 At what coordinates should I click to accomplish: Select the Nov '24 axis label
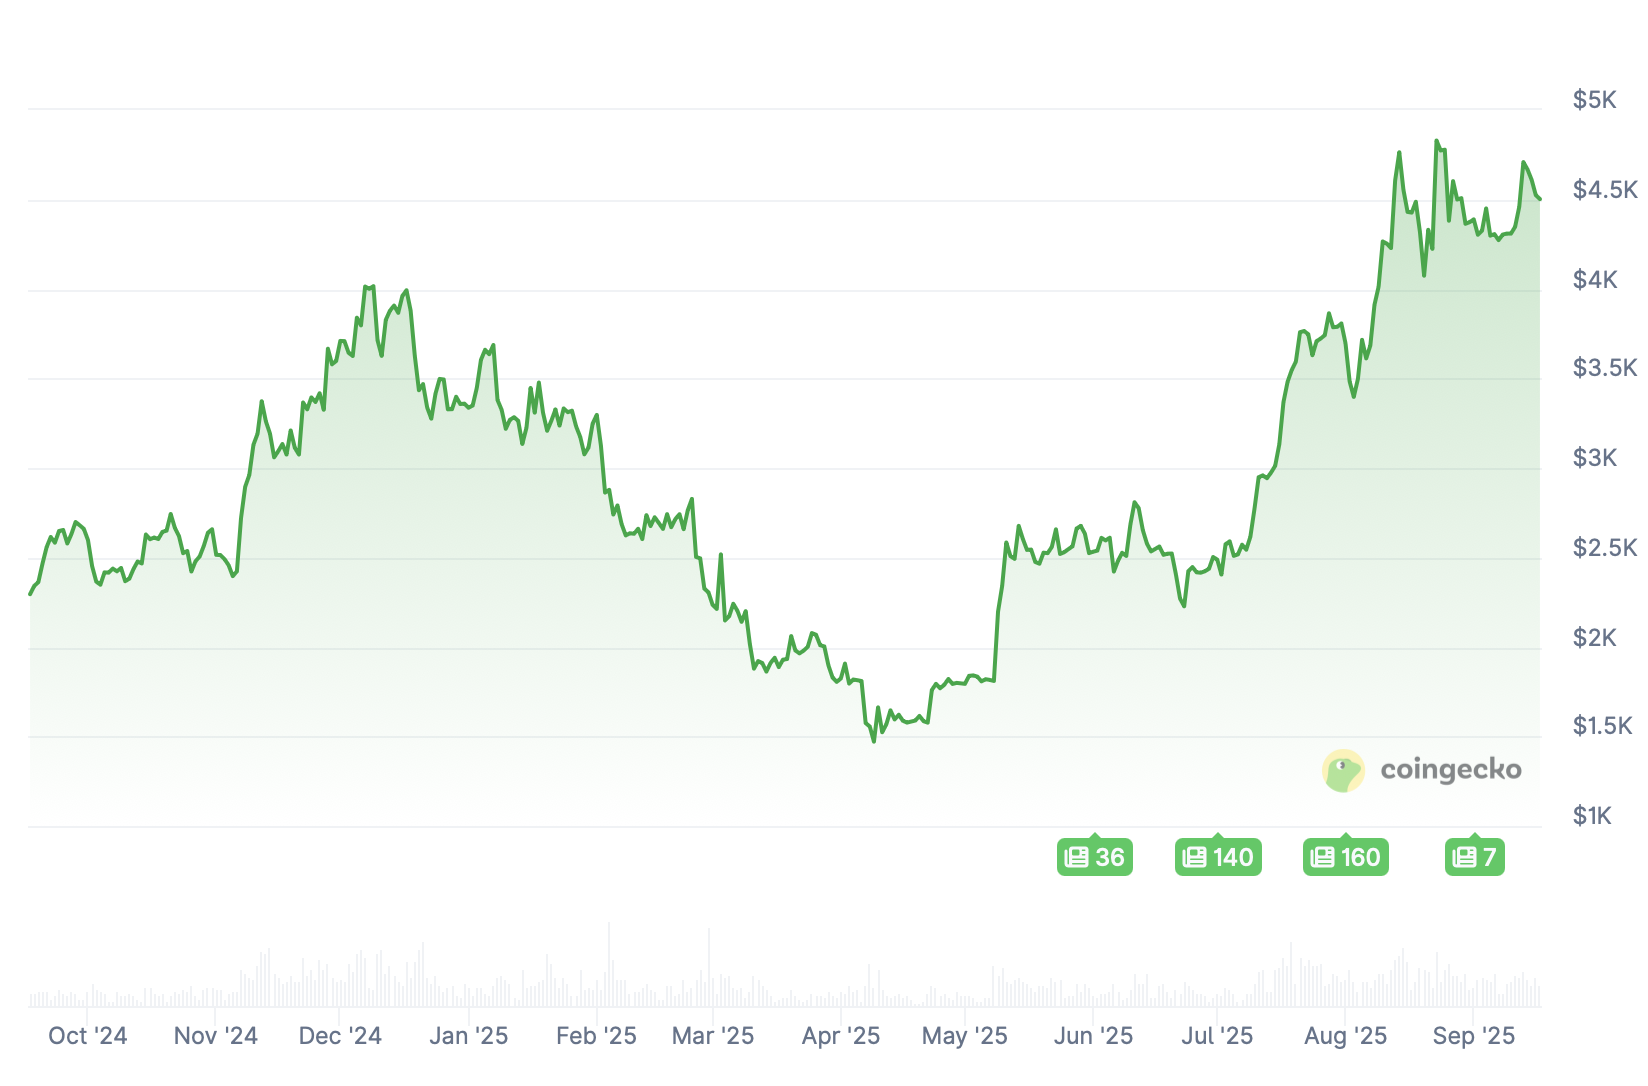215,1036
